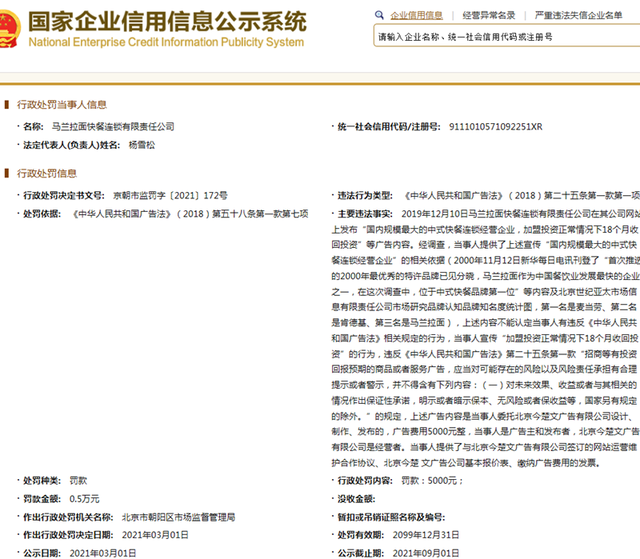Click the 国家企业信用信息公示系统 title
The image size is (640, 559).
[x=167, y=22]
